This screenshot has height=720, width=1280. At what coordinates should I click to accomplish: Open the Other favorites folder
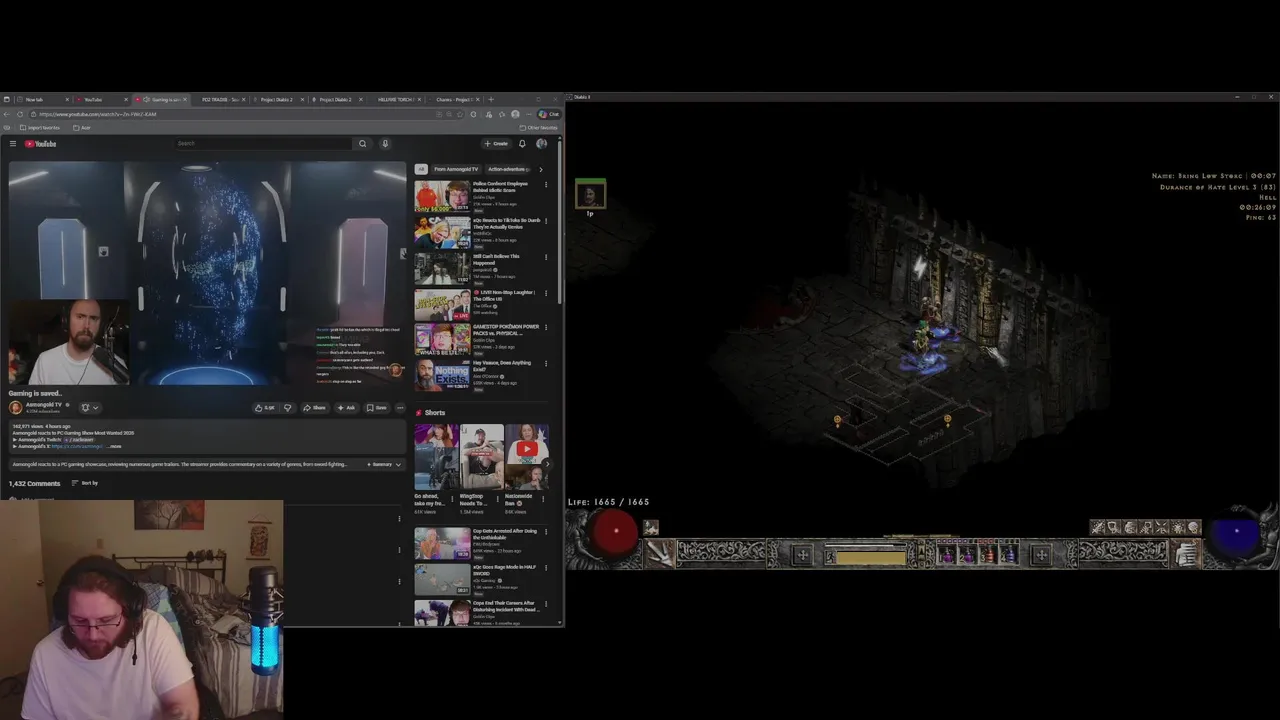pyautogui.click(x=538, y=127)
